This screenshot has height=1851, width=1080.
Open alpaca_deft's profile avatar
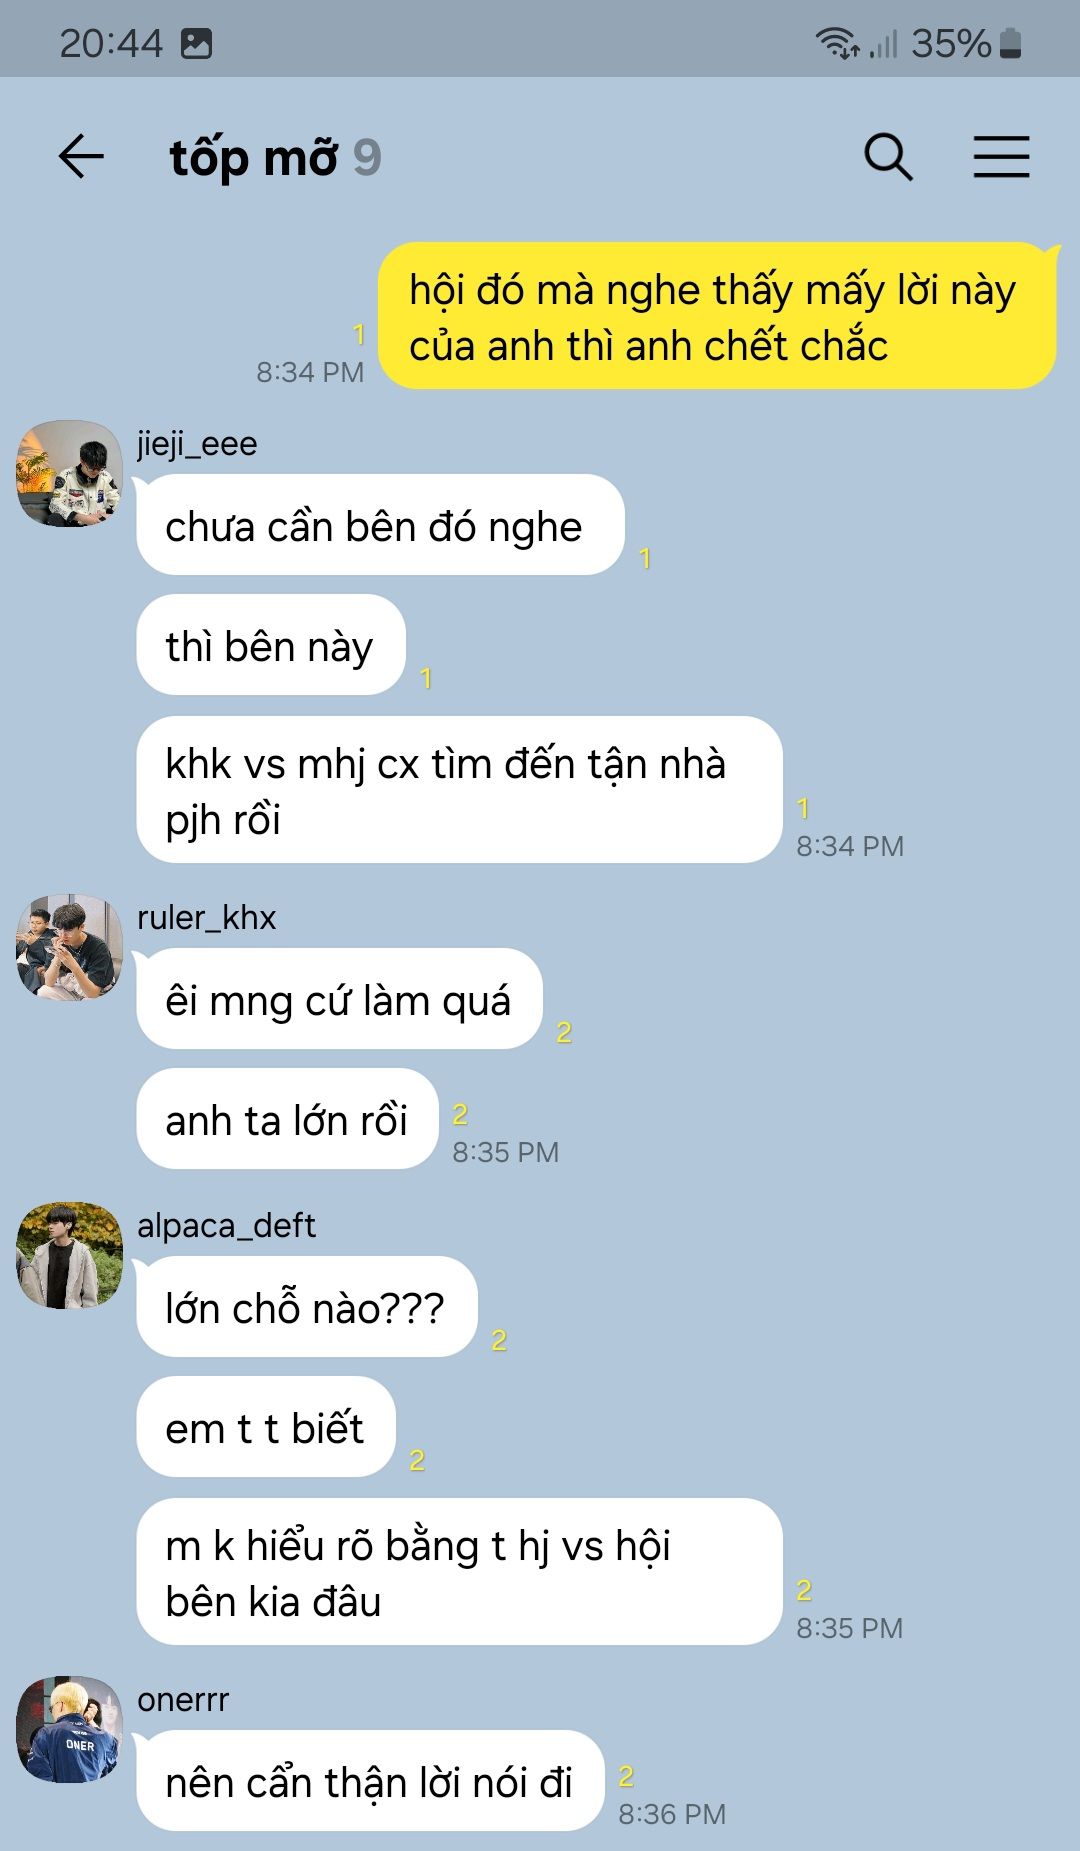(69, 1255)
